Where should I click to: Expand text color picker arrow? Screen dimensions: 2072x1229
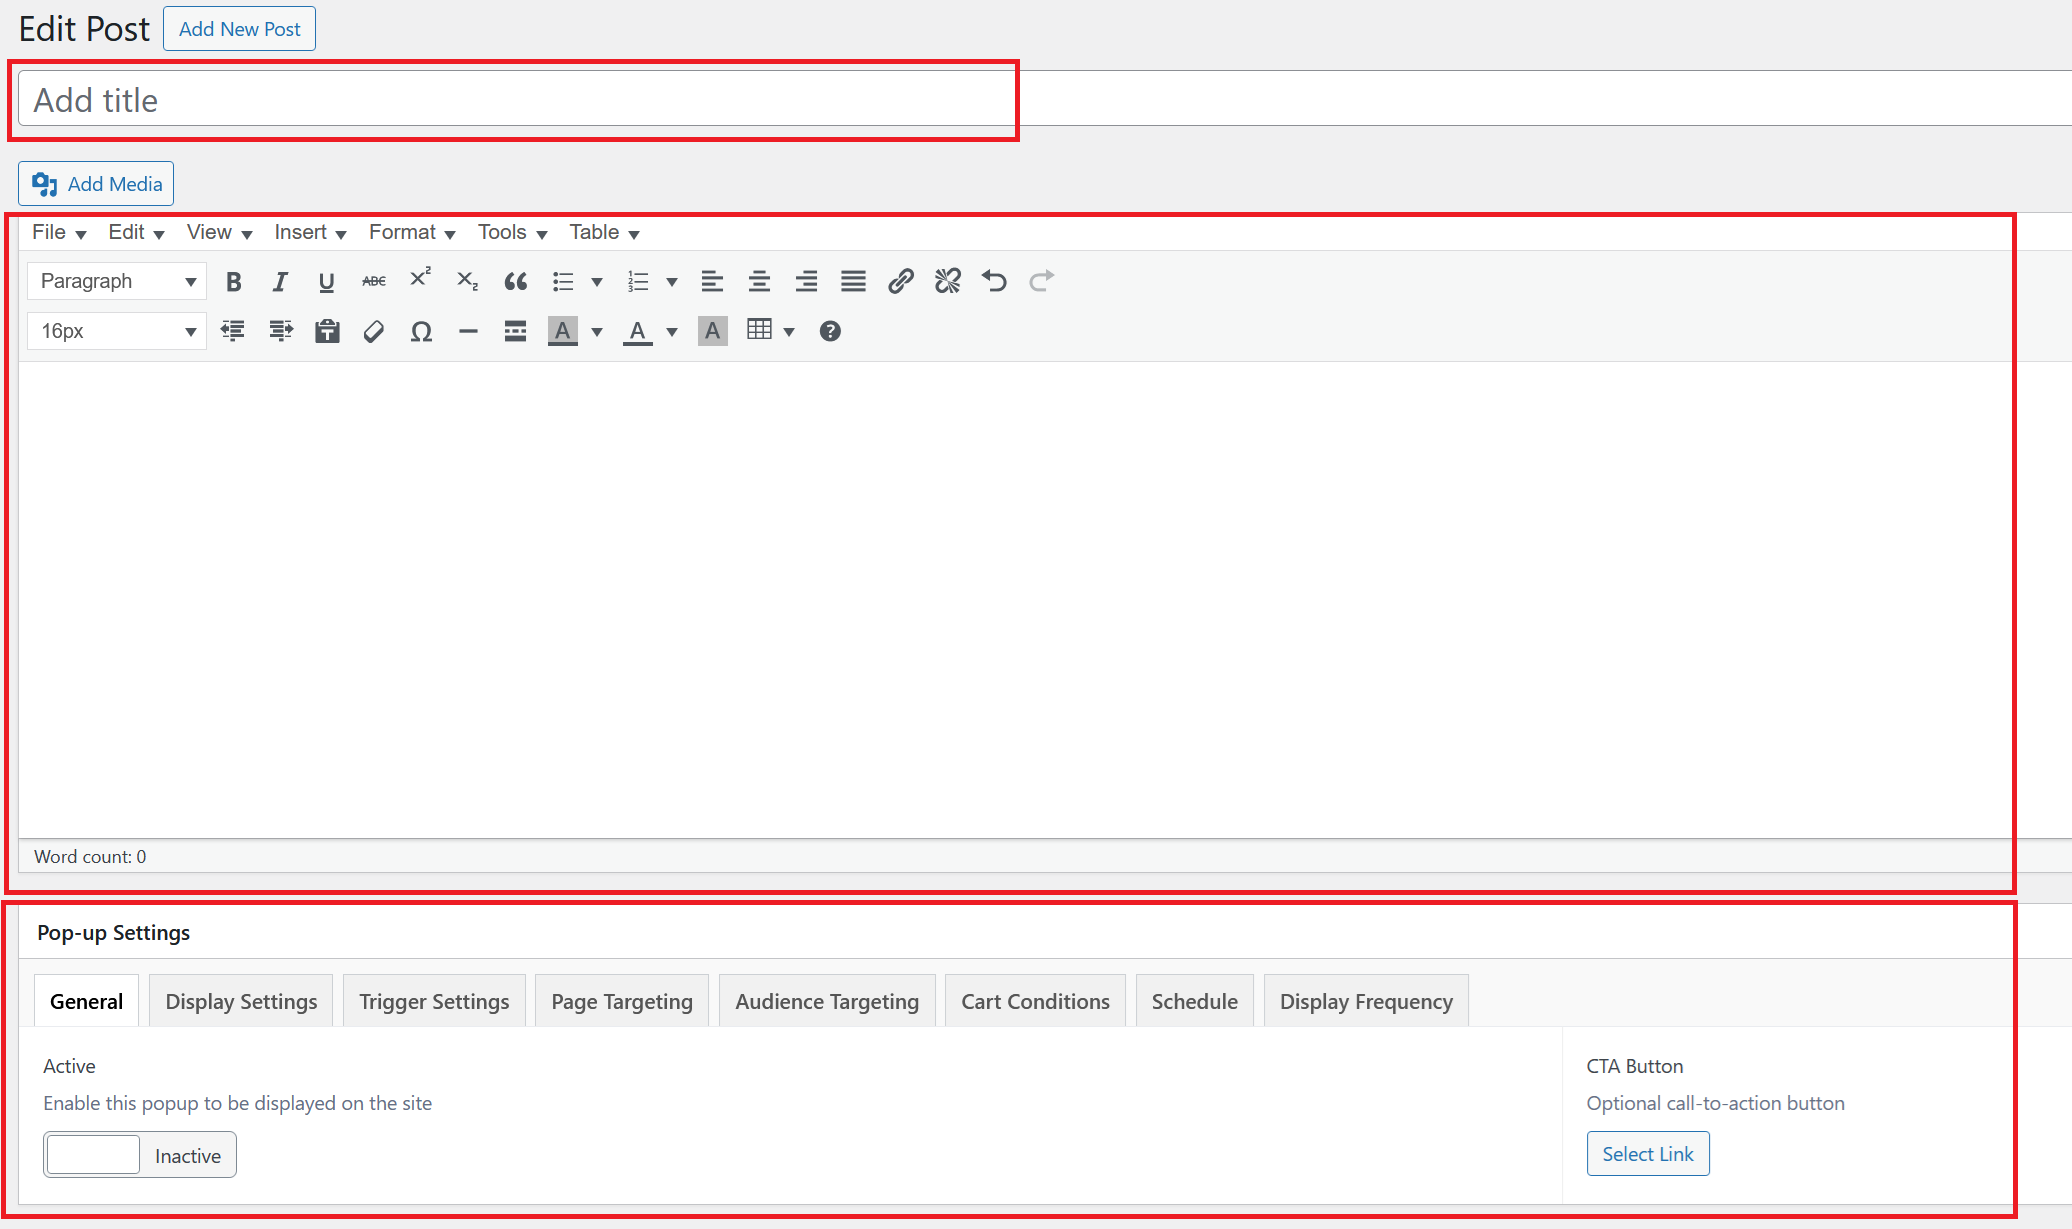tap(672, 331)
